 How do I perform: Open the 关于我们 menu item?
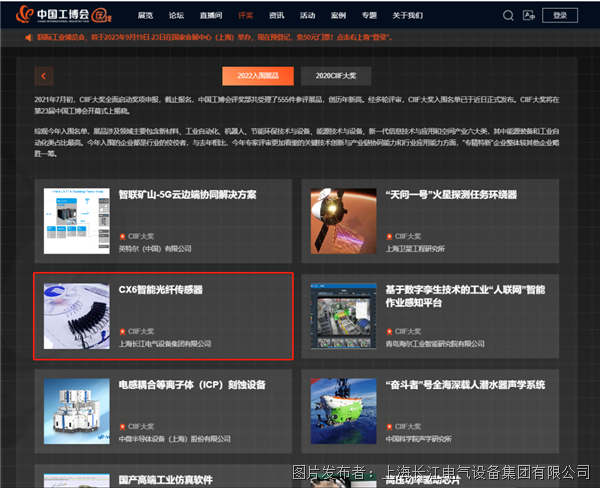pos(408,16)
